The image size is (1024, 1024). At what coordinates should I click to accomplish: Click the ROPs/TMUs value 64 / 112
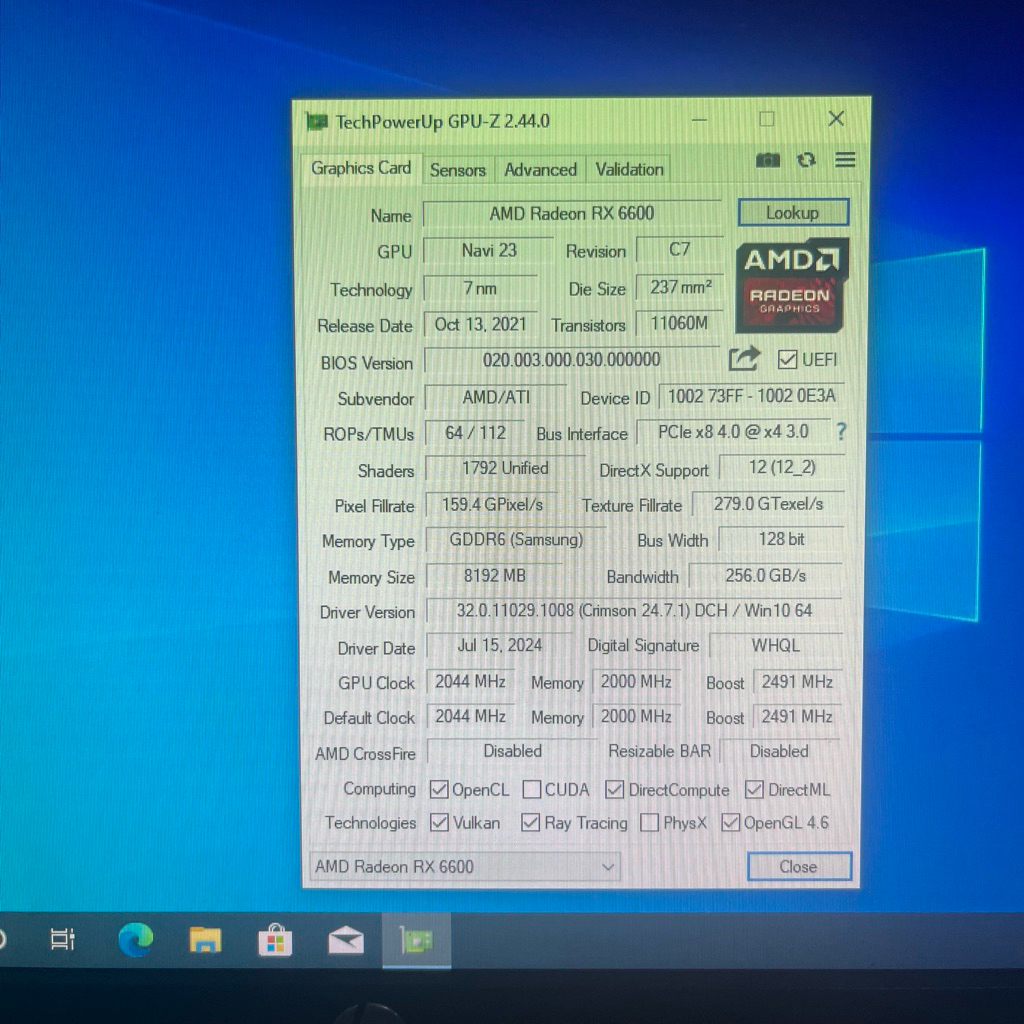[475, 433]
